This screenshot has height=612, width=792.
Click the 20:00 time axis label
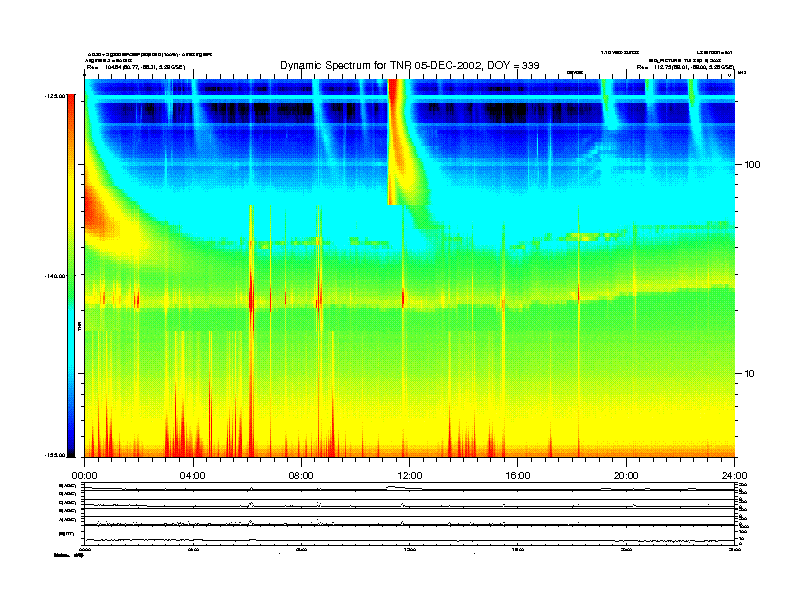[626, 476]
